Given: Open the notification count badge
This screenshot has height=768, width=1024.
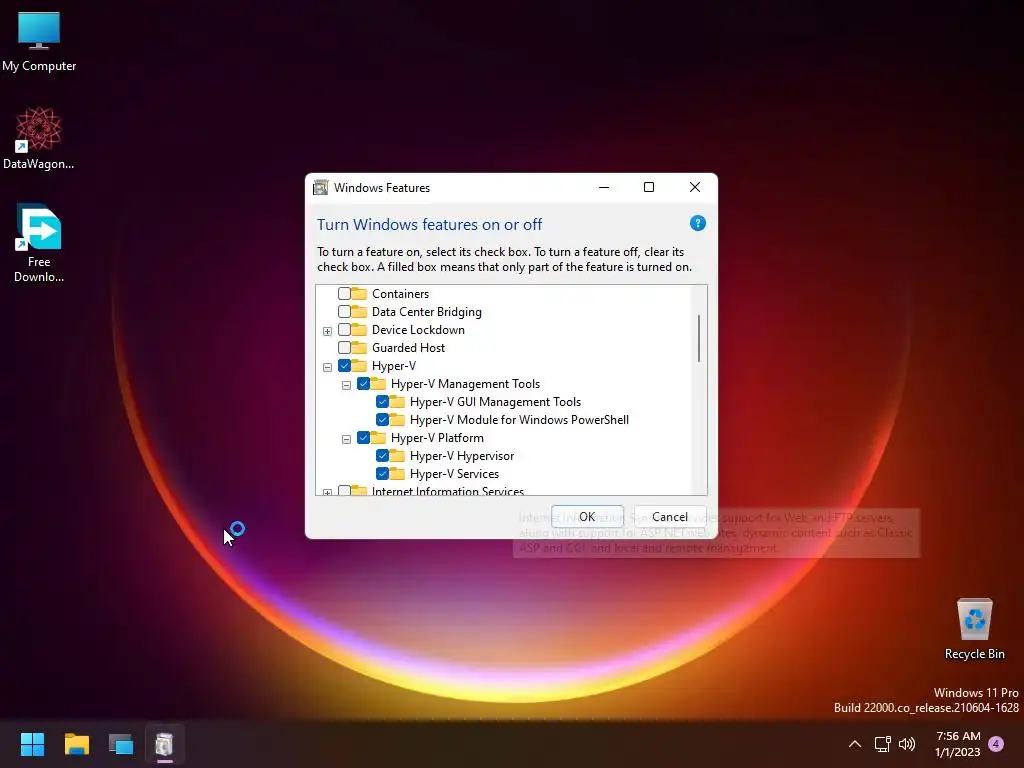Looking at the screenshot, I should tap(996, 744).
